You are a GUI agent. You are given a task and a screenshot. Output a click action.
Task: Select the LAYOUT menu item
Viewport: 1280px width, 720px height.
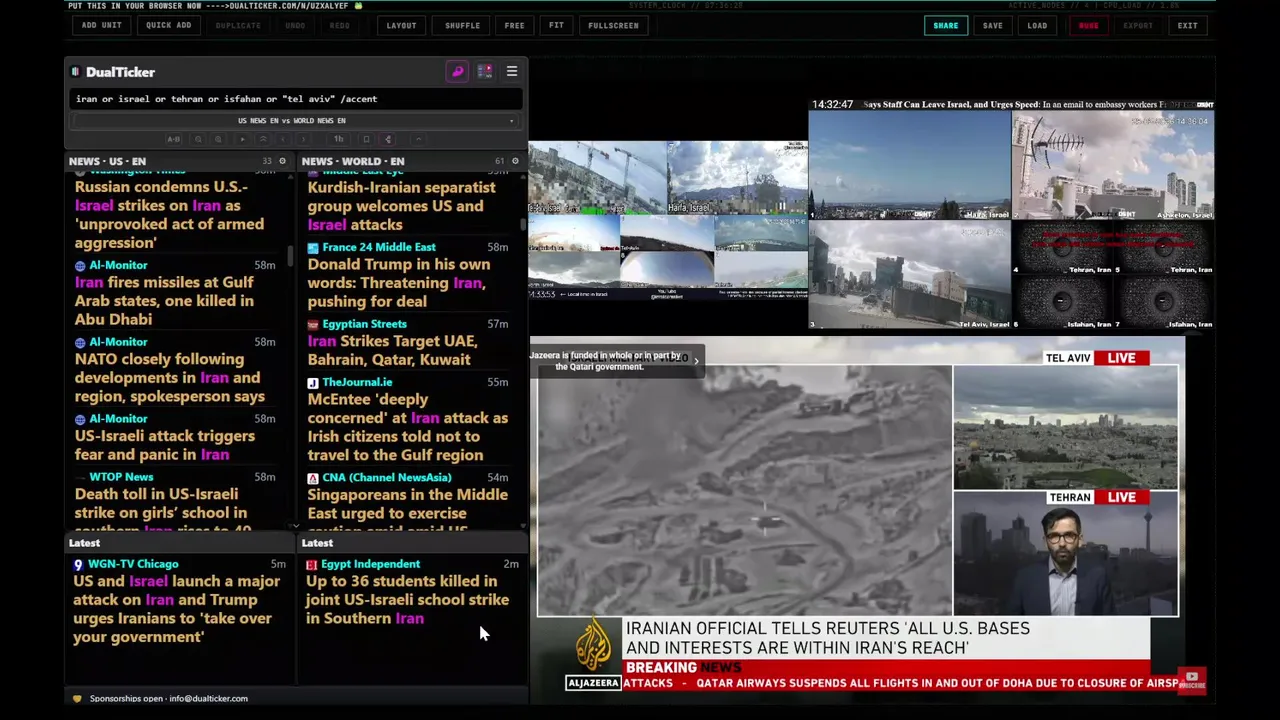pyautogui.click(x=401, y=26)
